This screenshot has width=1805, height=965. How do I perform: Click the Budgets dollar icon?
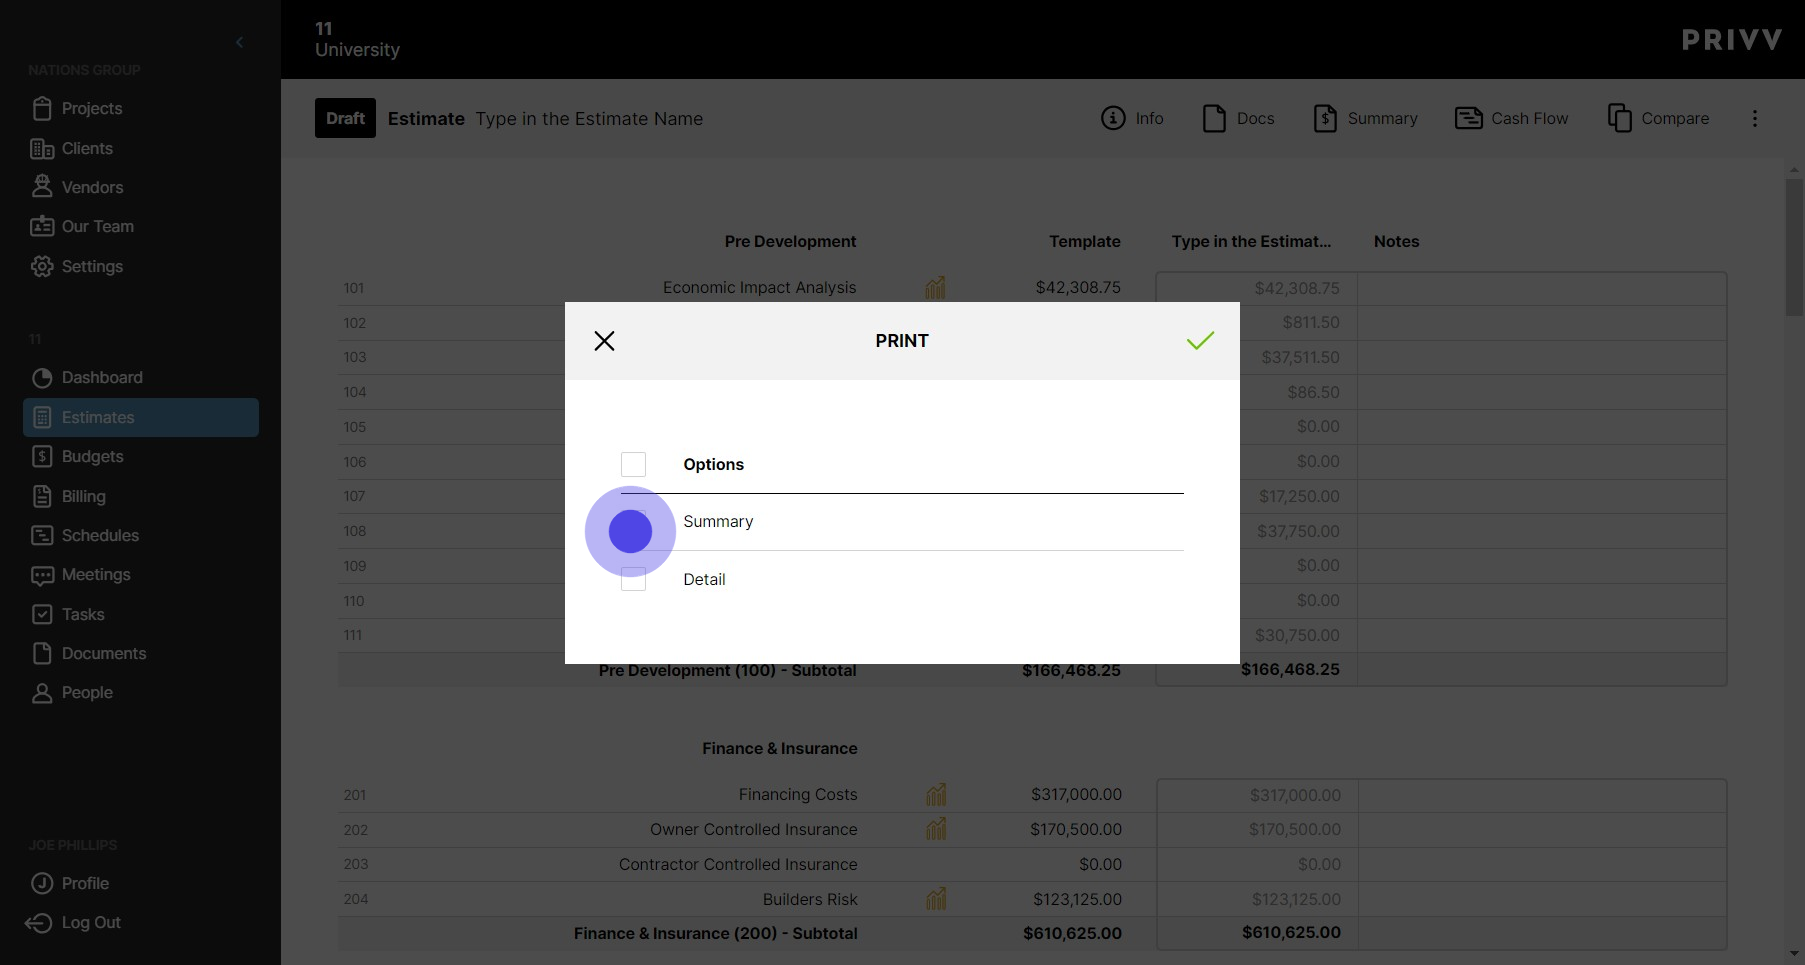pos(42,456)
